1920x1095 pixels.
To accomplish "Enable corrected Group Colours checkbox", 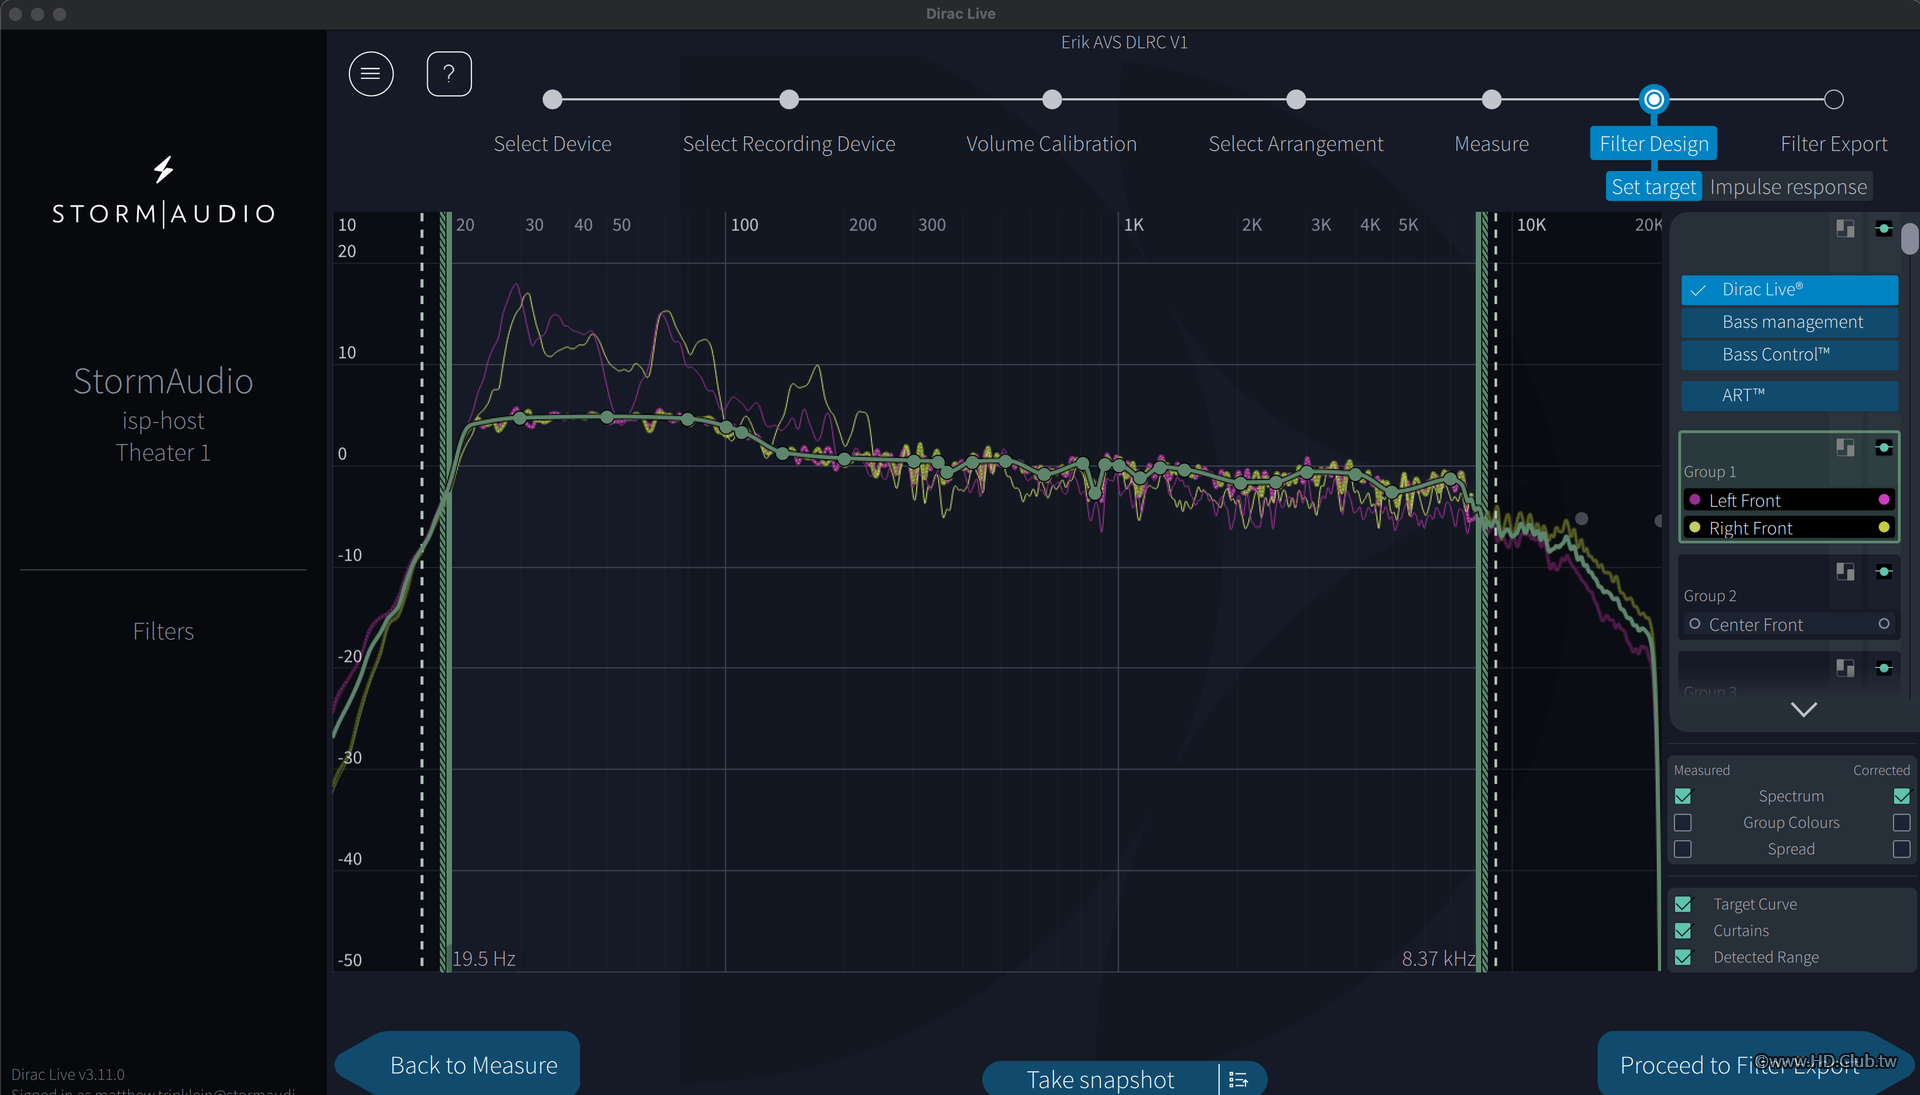I will [1901, 822].
